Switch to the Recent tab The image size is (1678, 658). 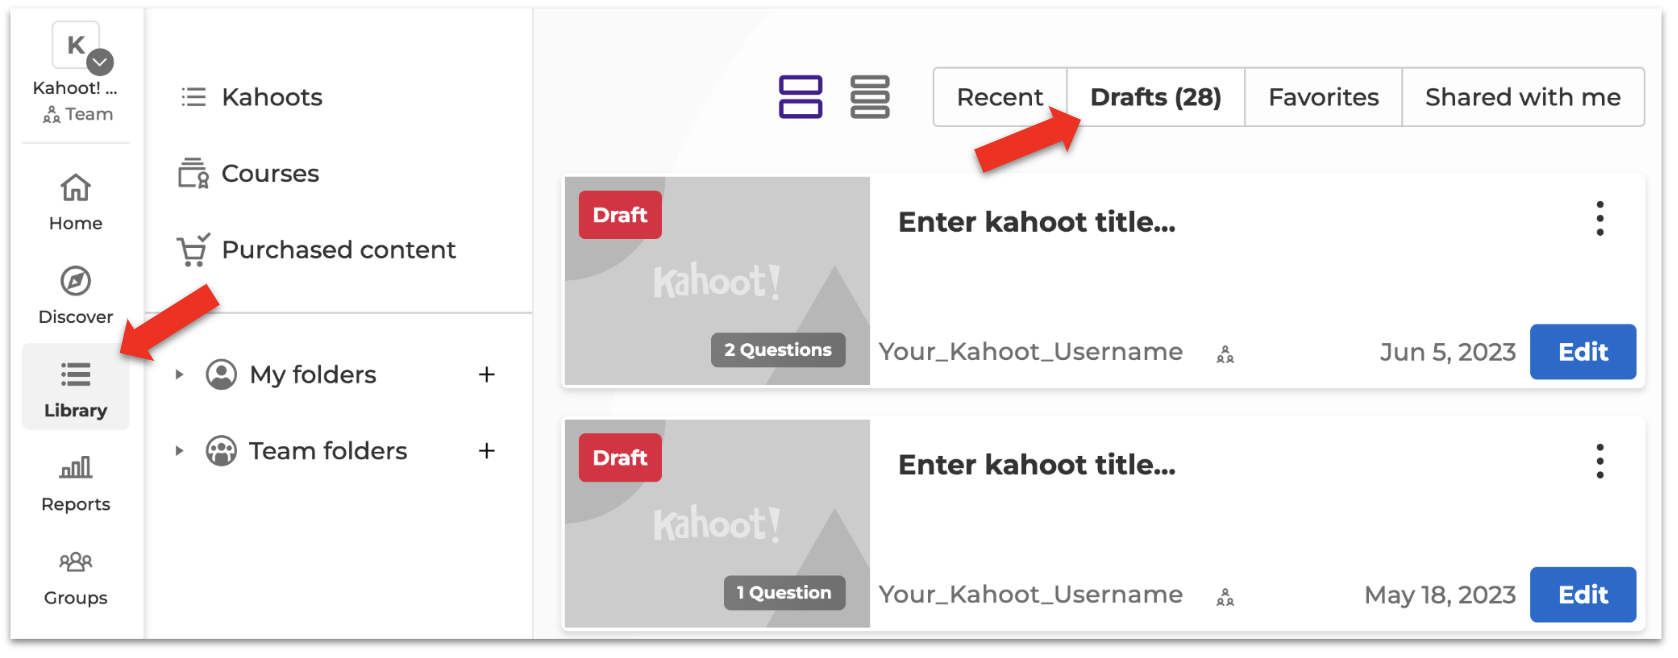tap(1000, 97)
